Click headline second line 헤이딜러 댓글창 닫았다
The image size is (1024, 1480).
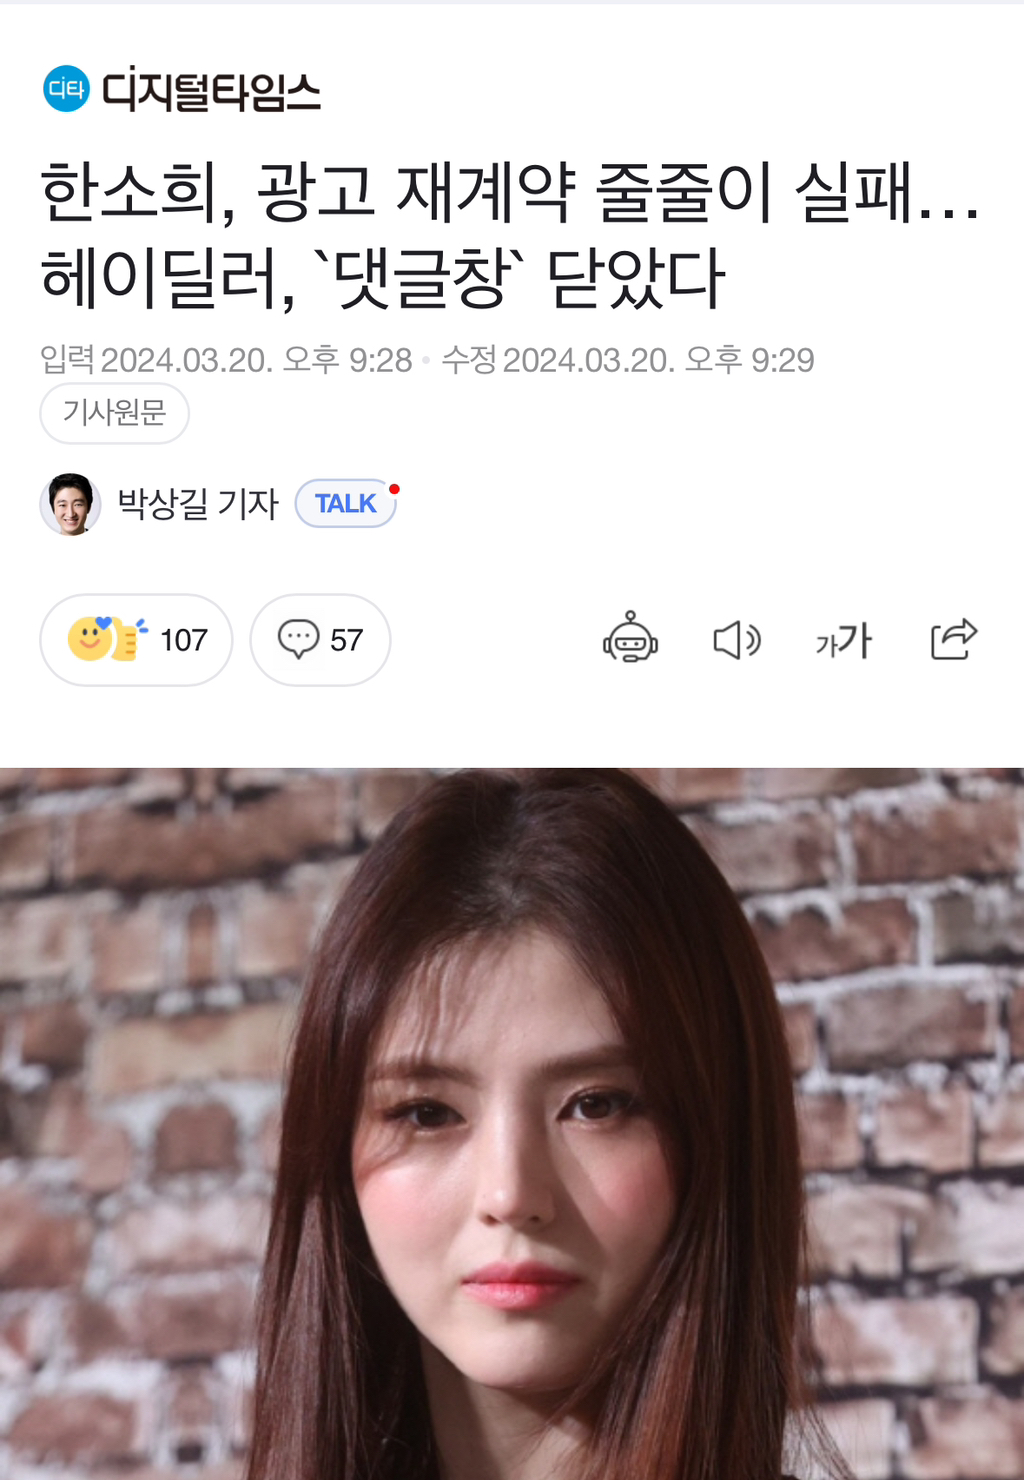pyautogui.click(x=383, y=278)
